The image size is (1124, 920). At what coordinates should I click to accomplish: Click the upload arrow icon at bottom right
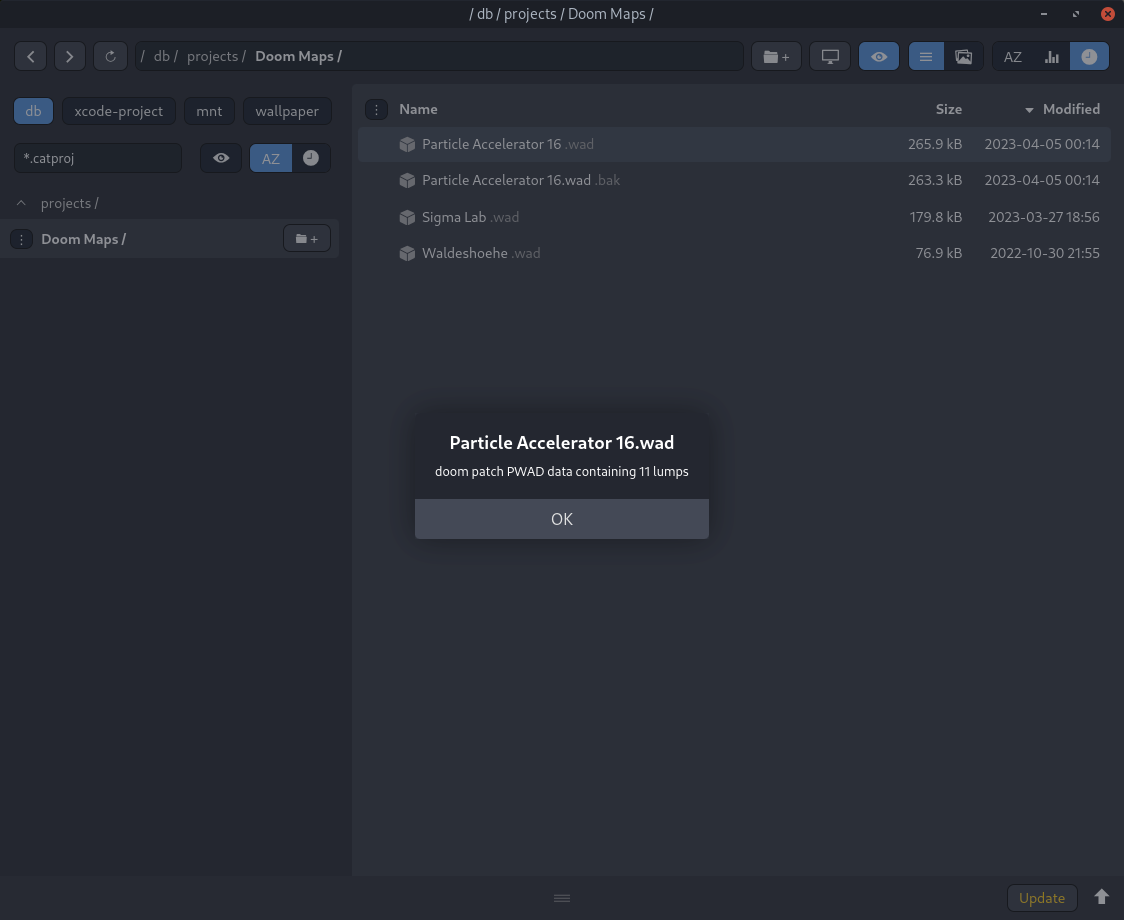point(1101,897)
